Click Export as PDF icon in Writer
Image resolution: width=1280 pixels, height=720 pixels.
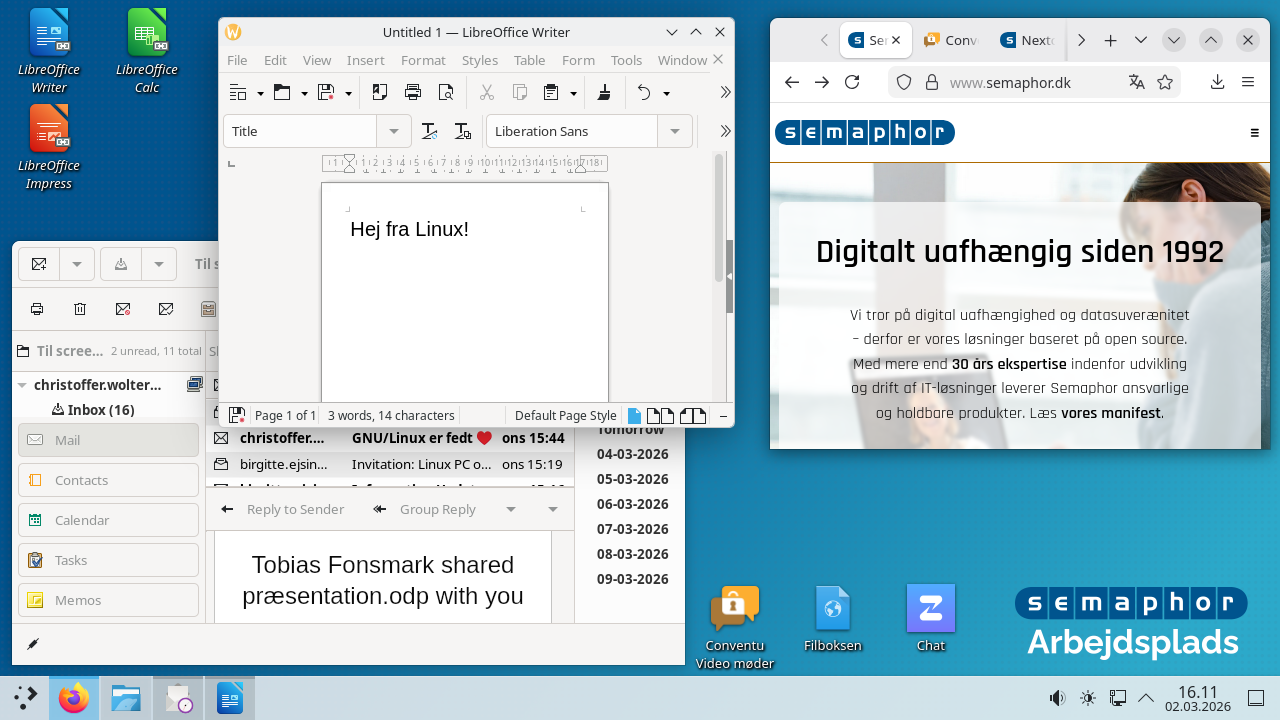point(380,93)
